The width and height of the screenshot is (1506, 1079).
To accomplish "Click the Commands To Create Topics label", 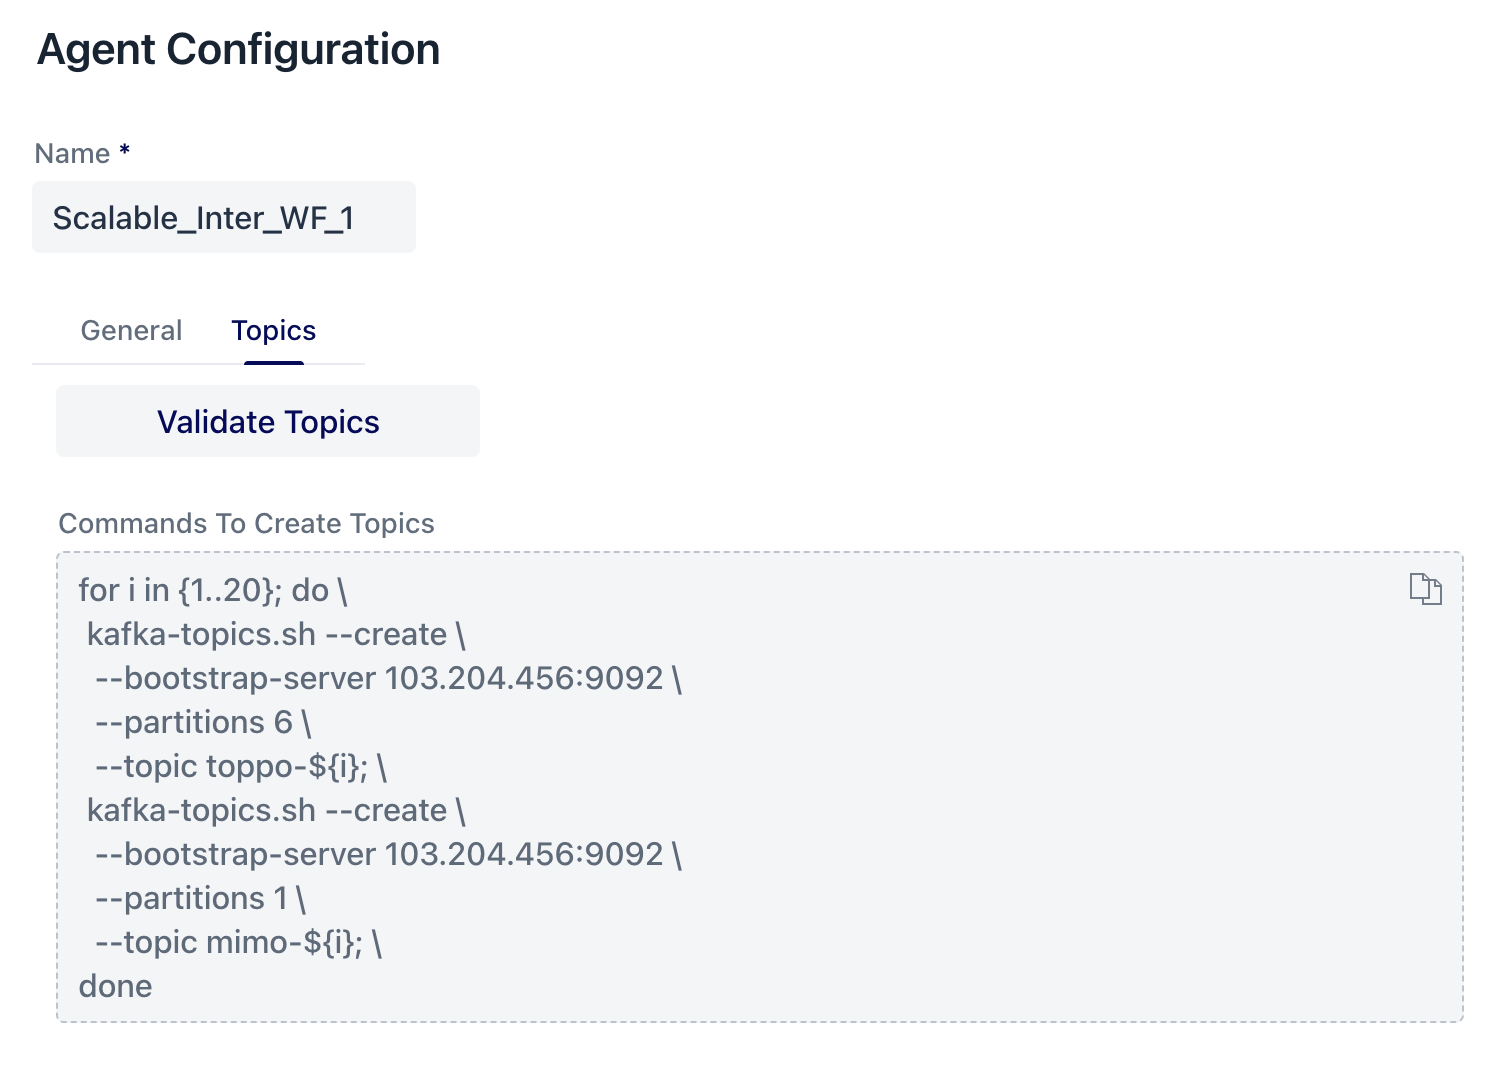I will click(x=247, y=523).
